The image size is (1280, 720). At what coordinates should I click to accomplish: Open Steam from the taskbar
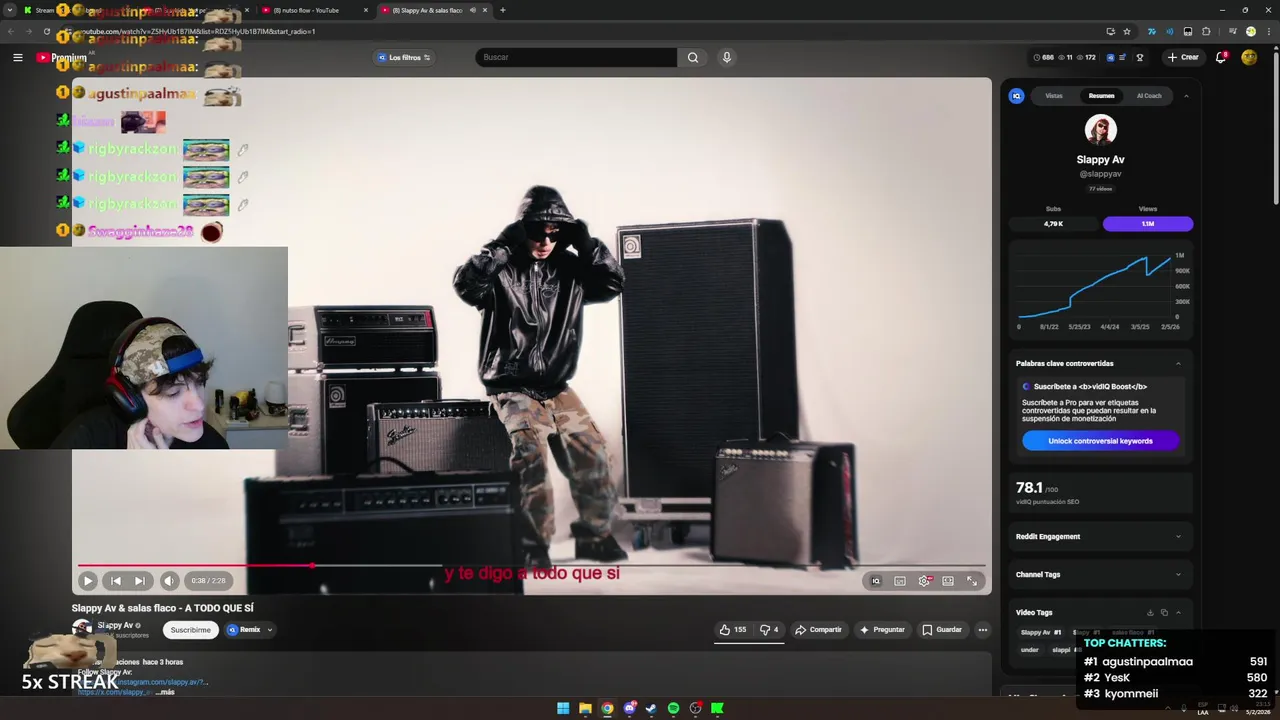651,708
